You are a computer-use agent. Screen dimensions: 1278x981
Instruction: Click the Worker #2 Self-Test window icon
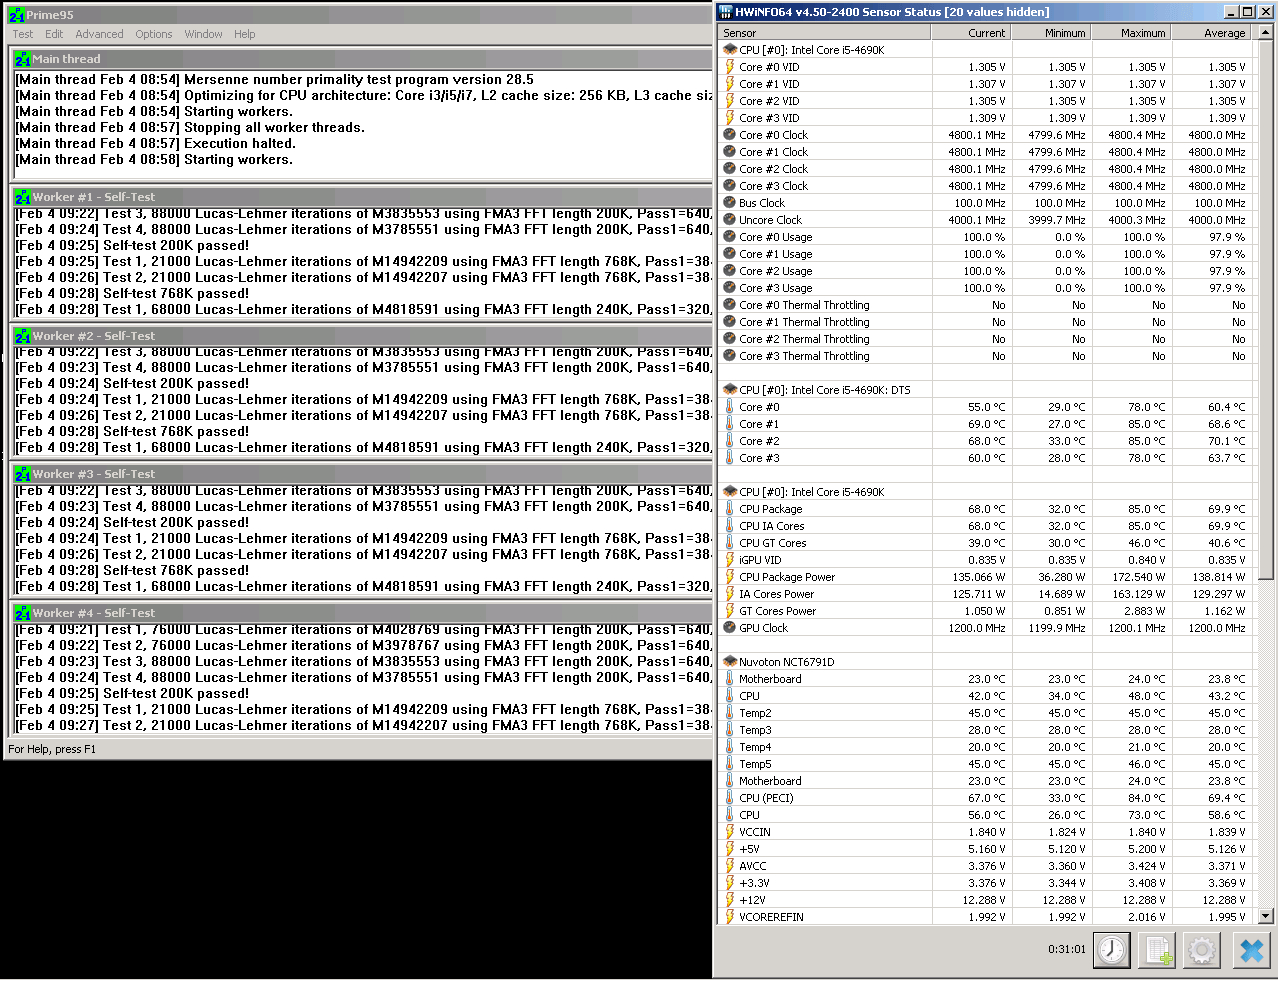23,336
